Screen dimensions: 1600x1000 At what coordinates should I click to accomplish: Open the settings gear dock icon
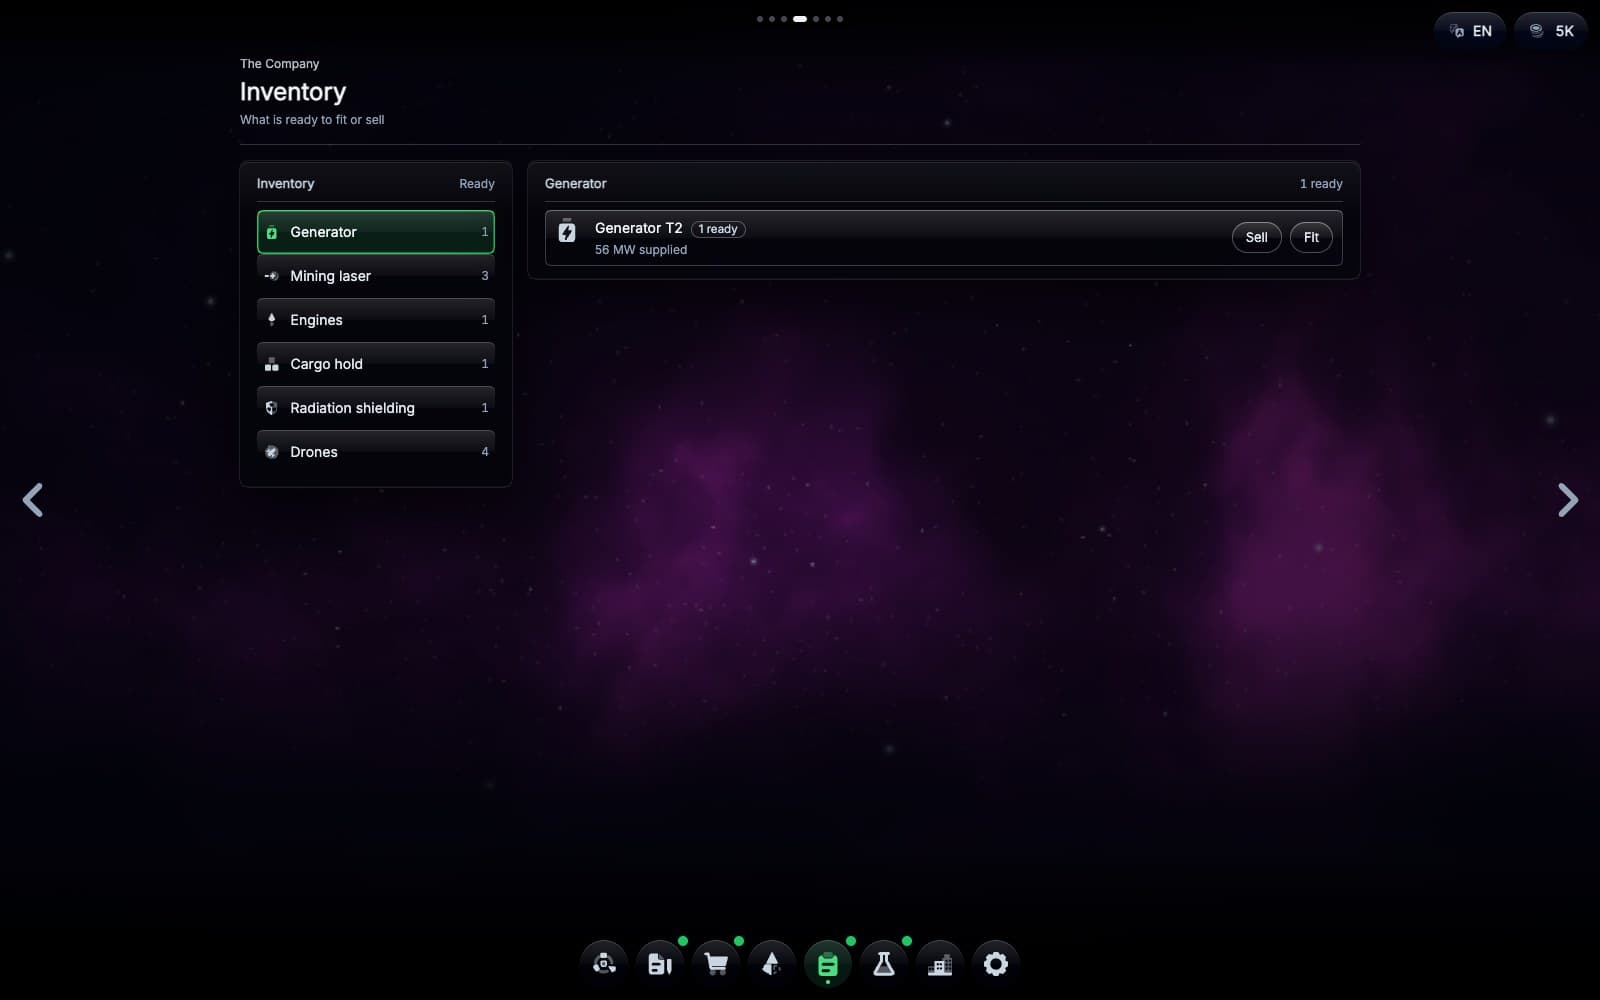pos(996,964)
